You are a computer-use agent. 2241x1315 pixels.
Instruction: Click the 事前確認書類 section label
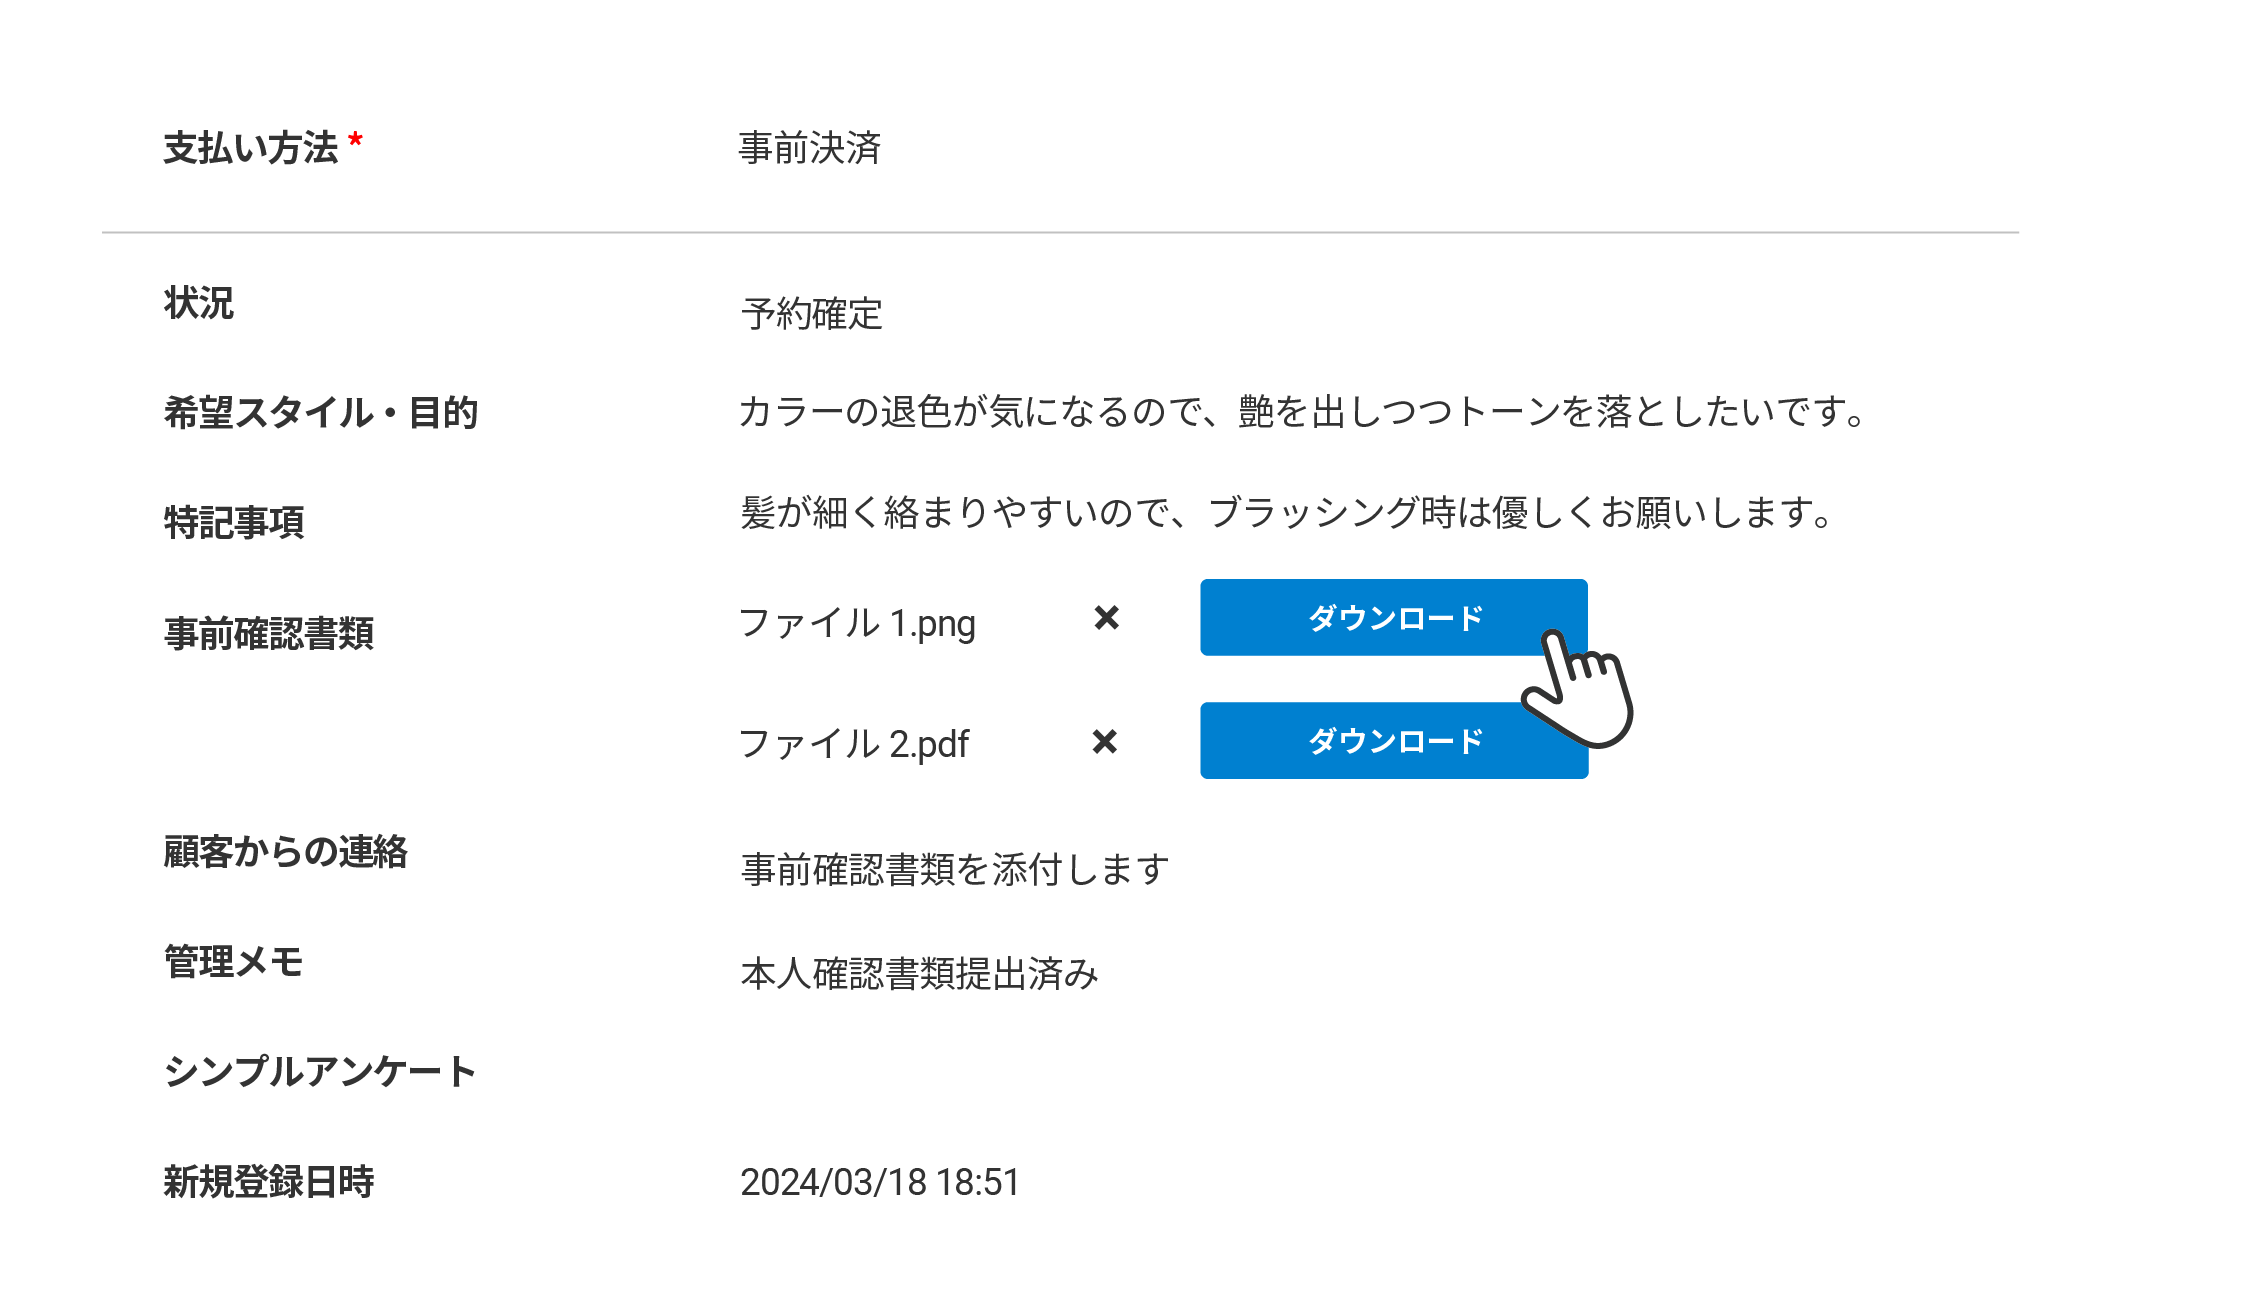click(x=268, y=634)
